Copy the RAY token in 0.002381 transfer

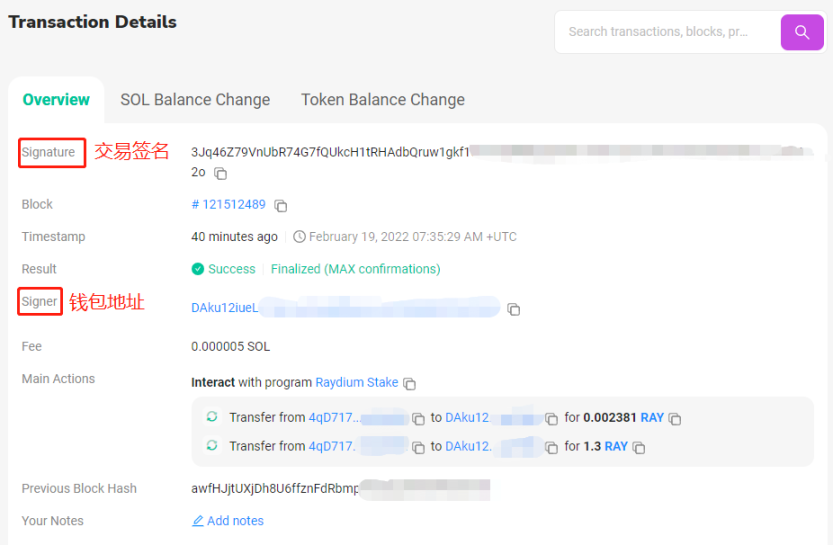tap(675, 418)
